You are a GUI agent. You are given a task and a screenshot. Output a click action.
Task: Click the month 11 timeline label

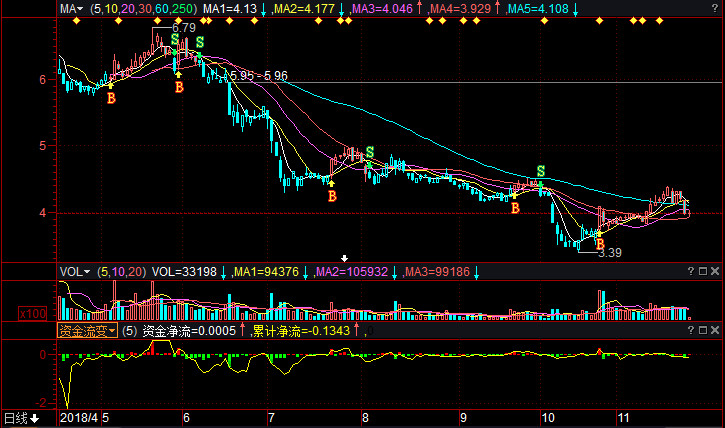[622, 418]
